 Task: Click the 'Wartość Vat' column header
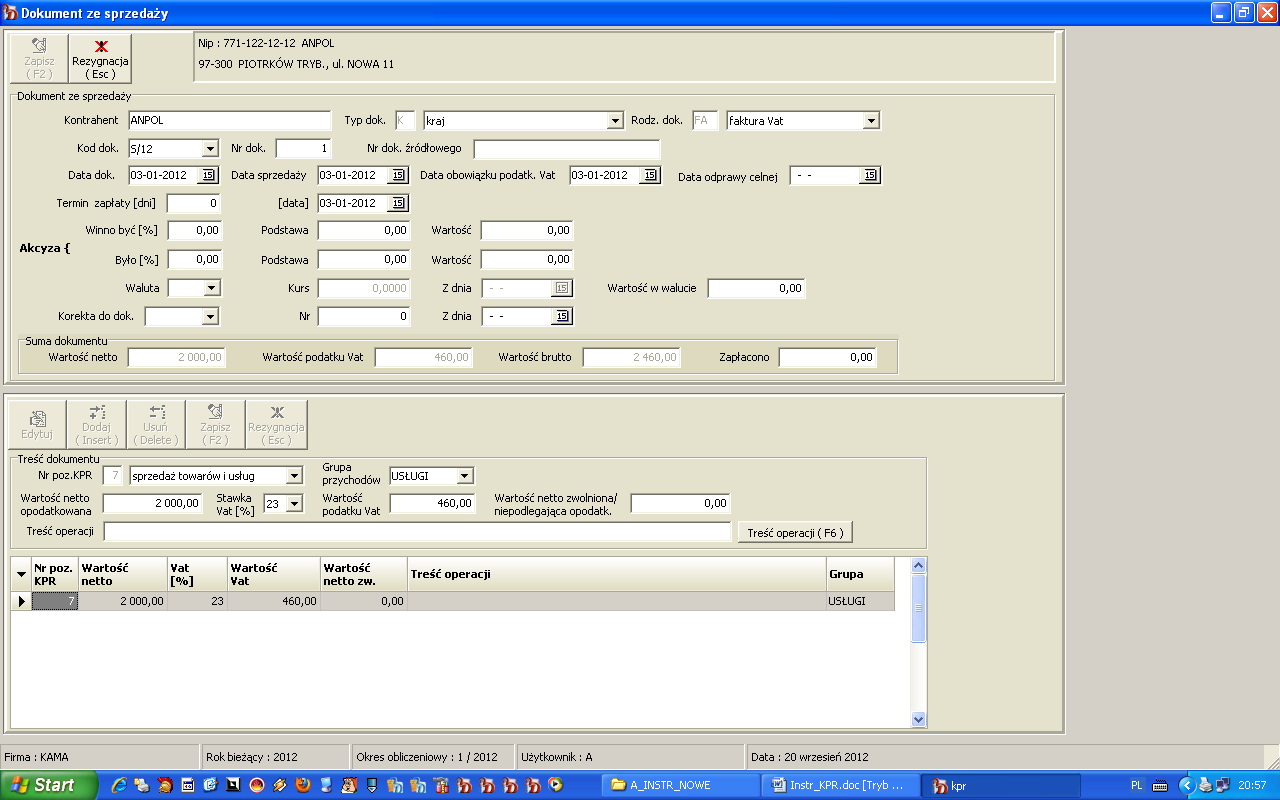[x=273, y=574]
